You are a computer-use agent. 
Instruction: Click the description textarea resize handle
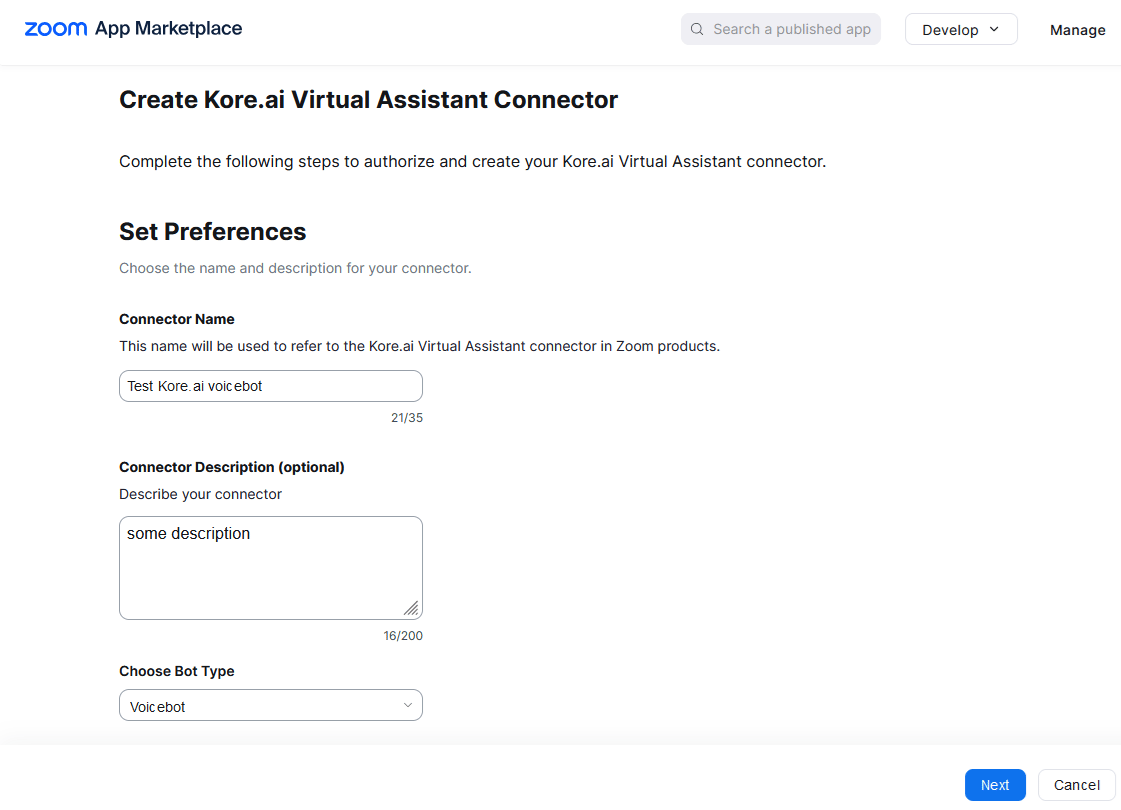(411, 608)
